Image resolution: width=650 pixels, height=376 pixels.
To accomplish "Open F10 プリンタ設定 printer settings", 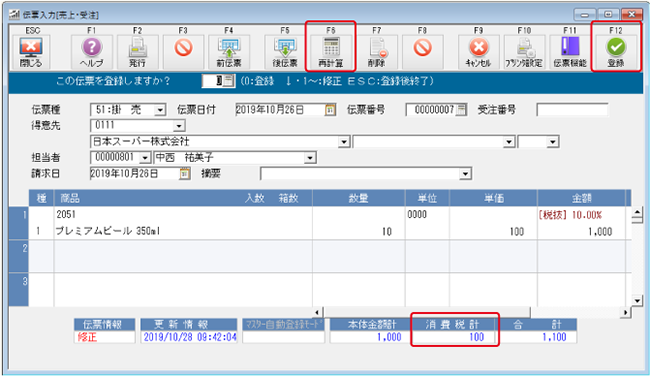I will (x=524, y=52).
